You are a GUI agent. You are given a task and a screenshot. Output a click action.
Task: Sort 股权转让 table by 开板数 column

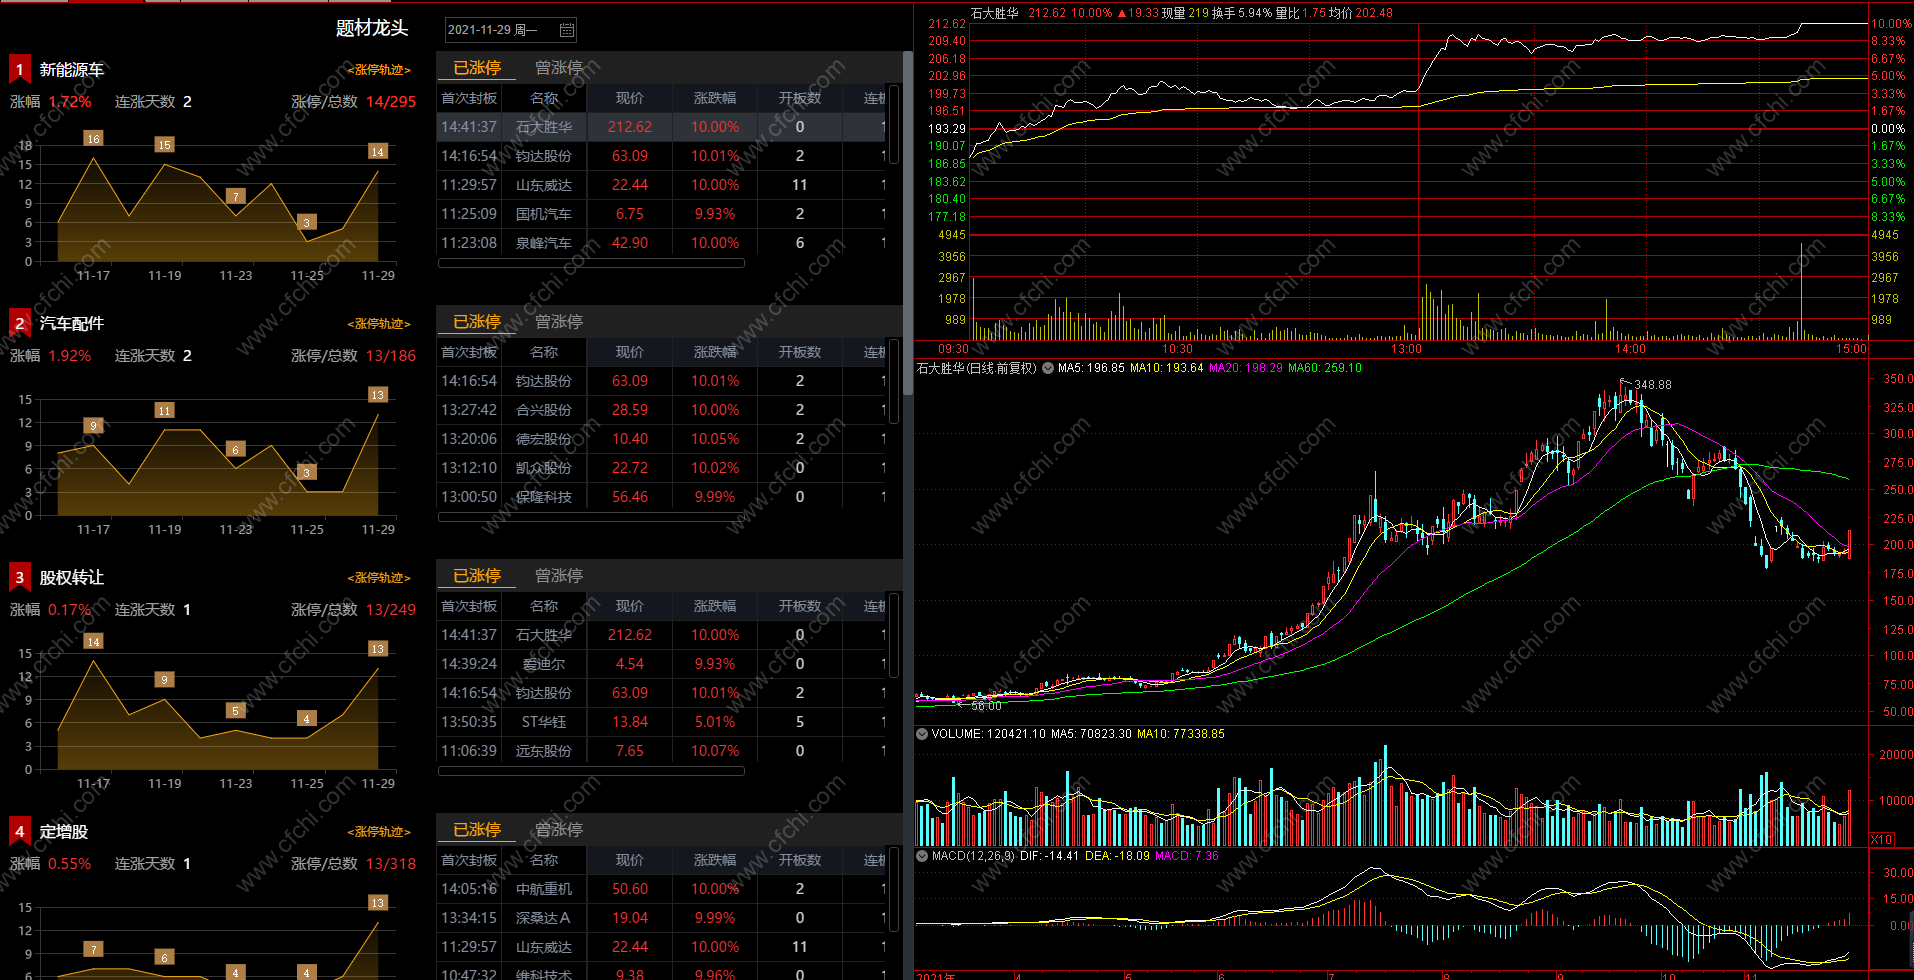click(x=800, y=606)
